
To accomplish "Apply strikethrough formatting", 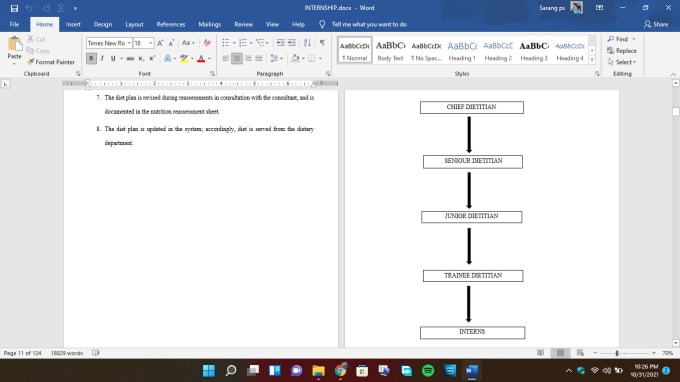I will pyautogui.click(x=130, y=58).
